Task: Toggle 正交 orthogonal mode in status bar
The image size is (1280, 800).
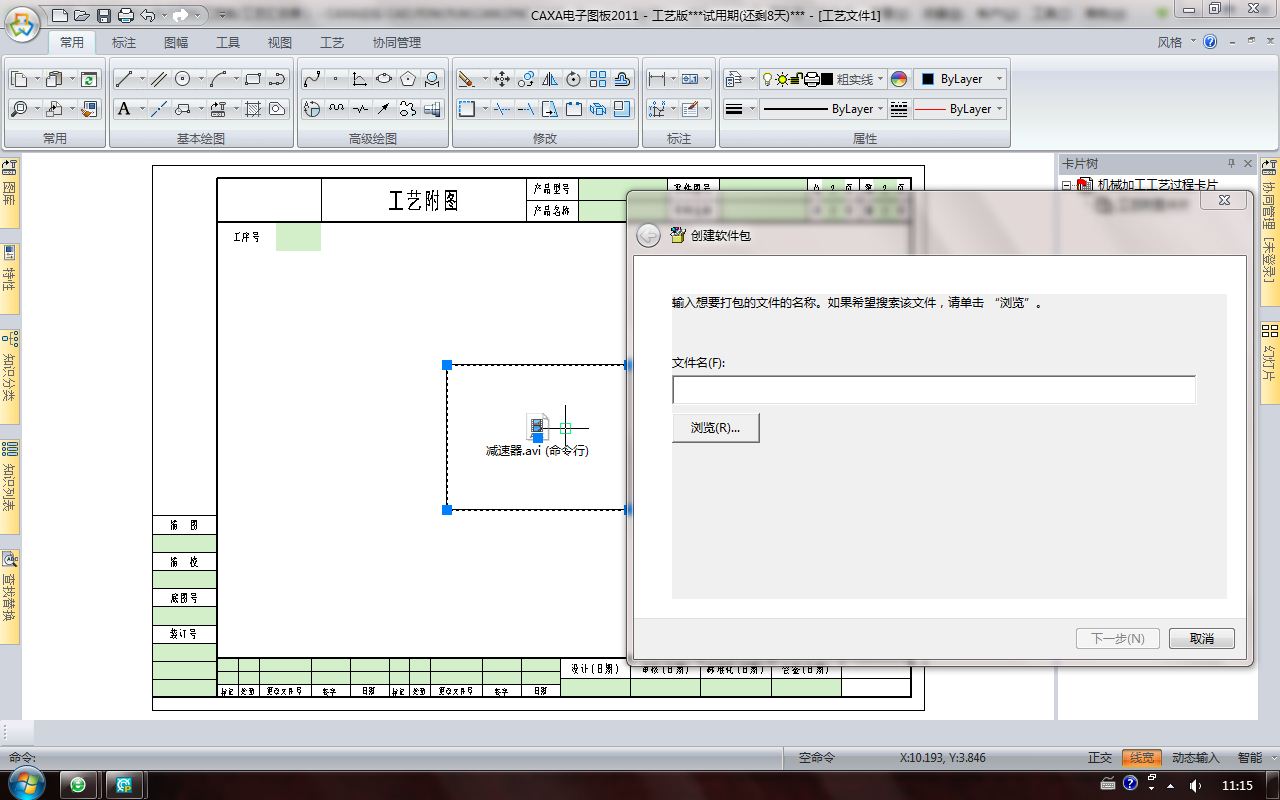Action: click(x=1100, y=758)
